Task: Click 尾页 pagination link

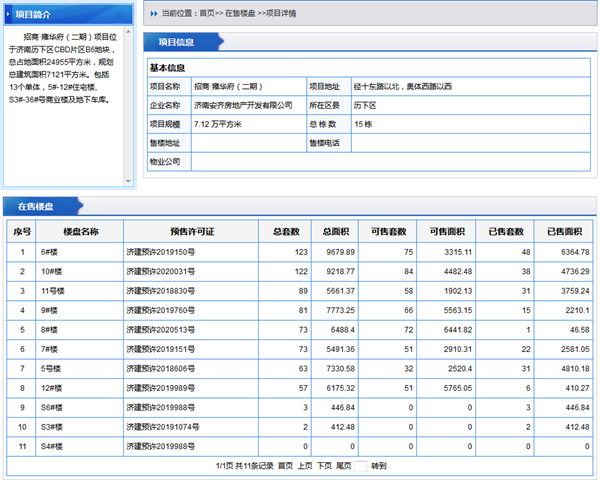Action: (344, 466)
